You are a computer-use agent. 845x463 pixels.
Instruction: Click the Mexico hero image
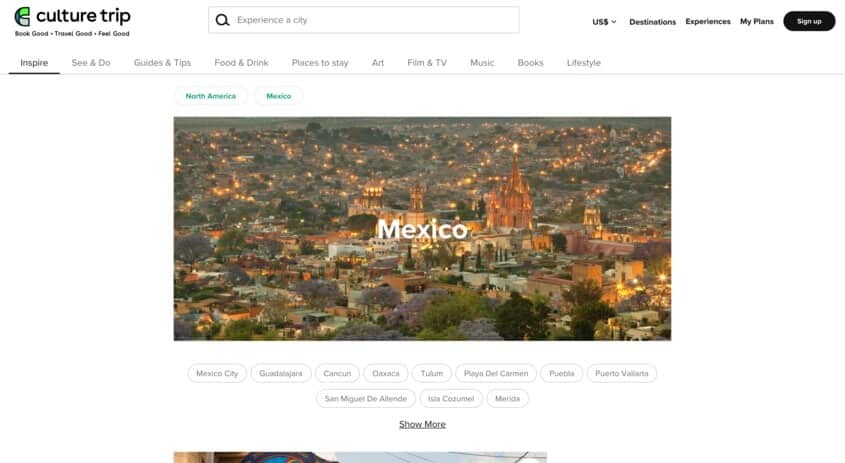422,229
